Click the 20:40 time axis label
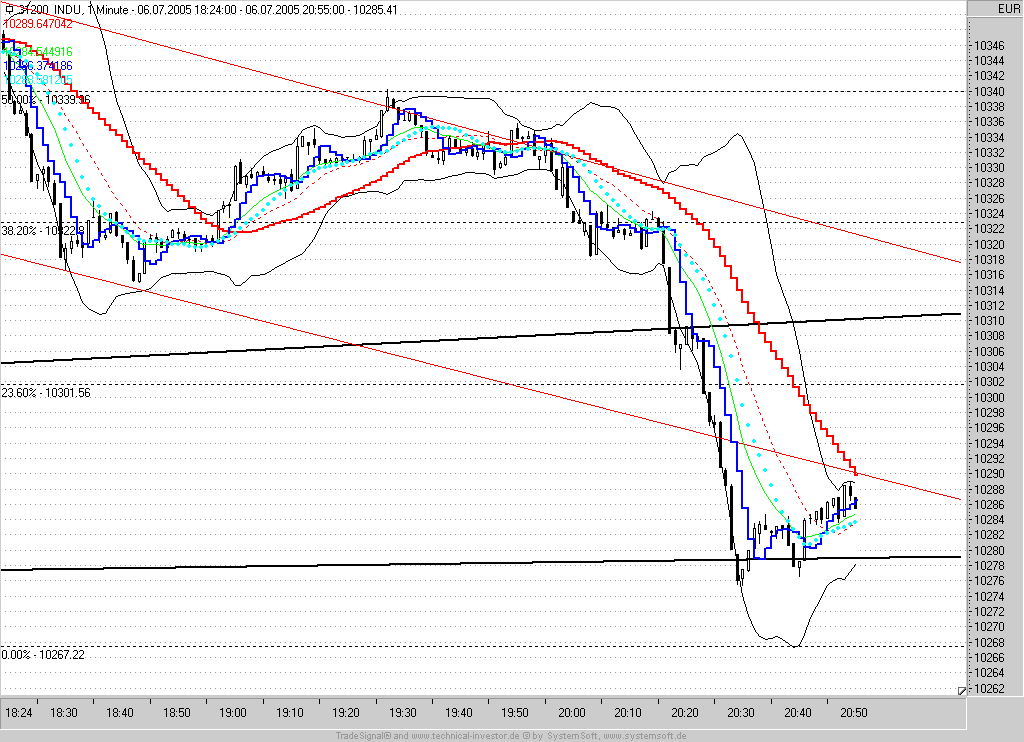Image resolution: width=1024 pixels, height=742 pixels. pos(797,713)
